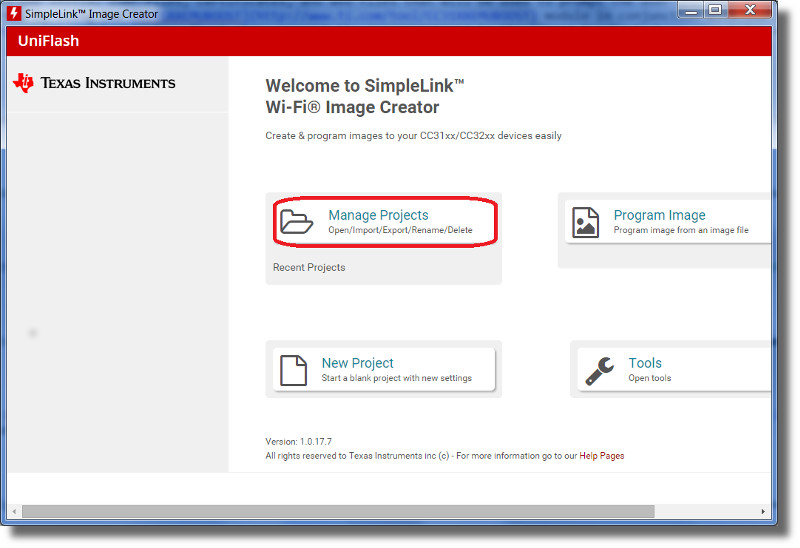
Task: Click 'Program image from an image file' description
Action: coord(680,231)
